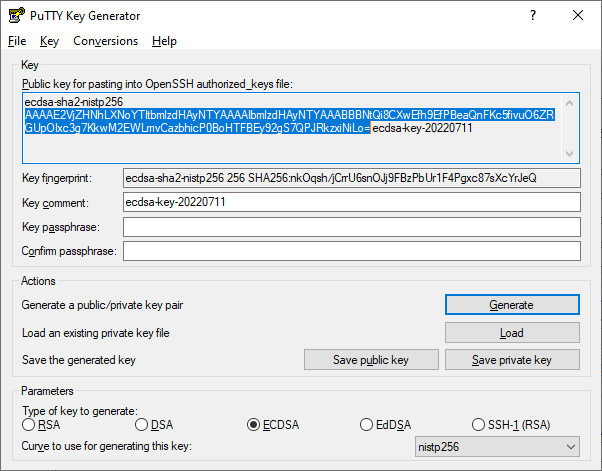Choose the EdDSA key type
Screen dimensions: 602x471
pos(367,425)
